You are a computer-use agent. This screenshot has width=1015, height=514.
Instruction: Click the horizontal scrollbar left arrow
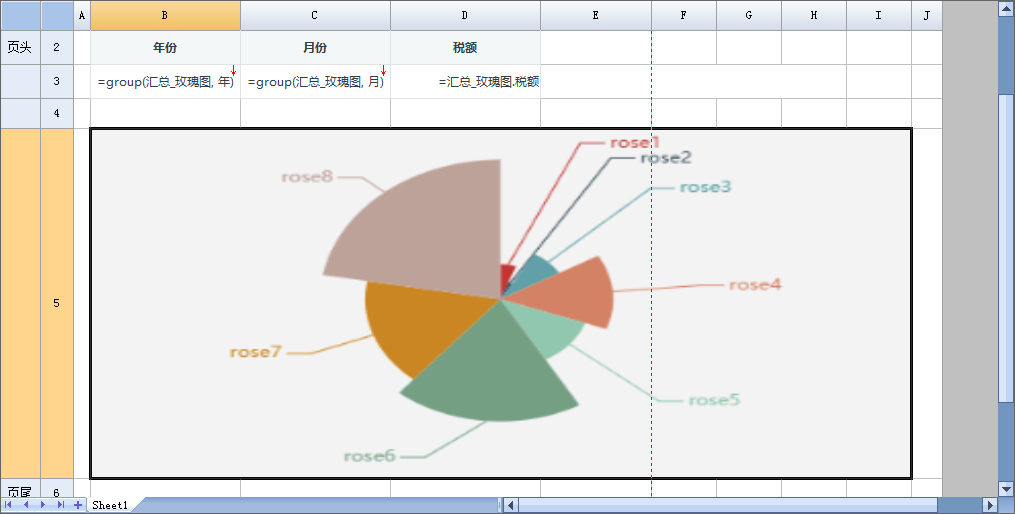click(510, 505)
